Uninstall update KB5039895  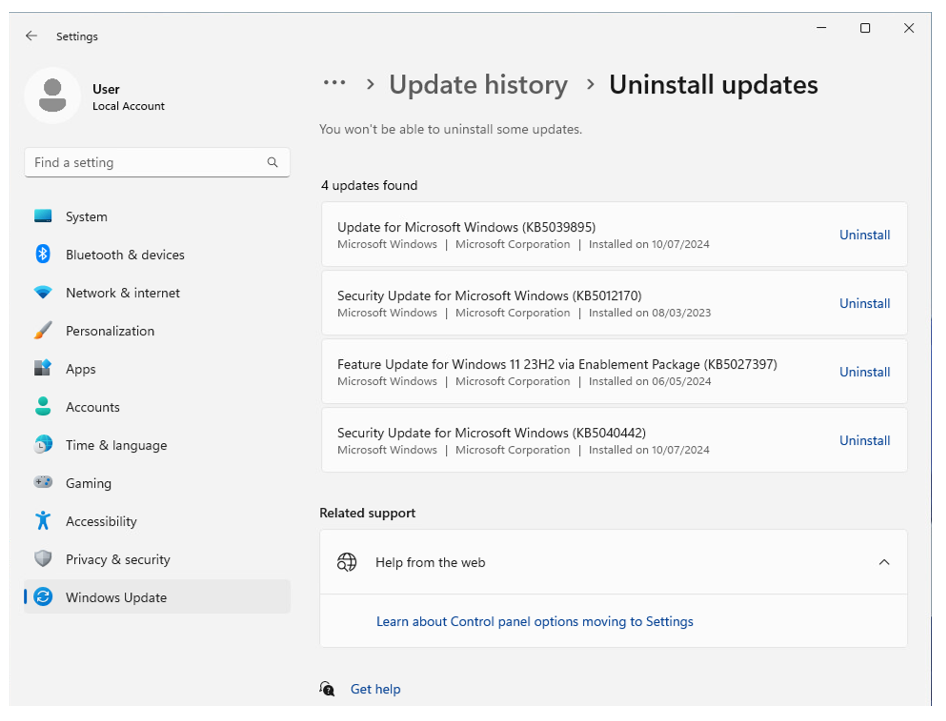tap(864, 235)
